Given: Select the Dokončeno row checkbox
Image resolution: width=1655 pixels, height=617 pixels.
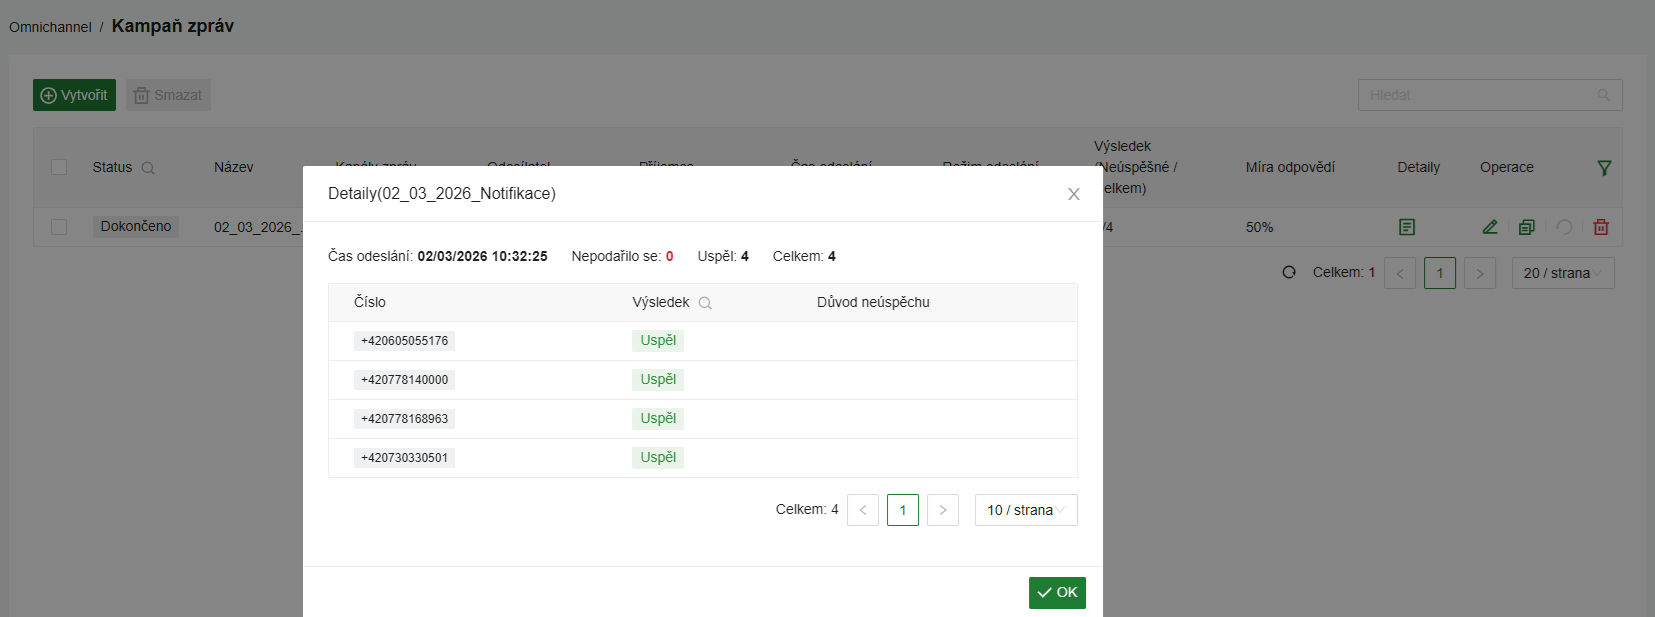Looking at the screenshot, I should [59, 227].
